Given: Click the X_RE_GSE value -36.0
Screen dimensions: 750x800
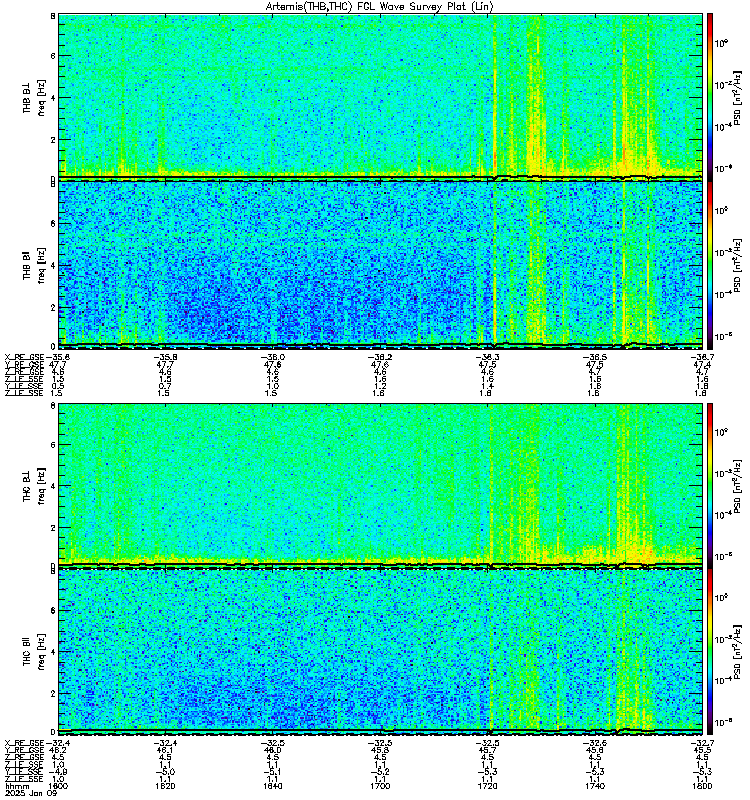Looking at the screenshot, I should click(x=272, y=358).
